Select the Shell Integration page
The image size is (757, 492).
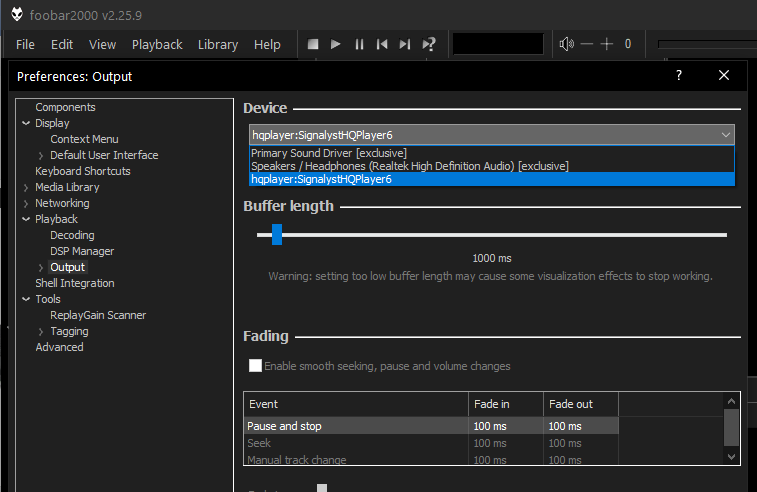pyautogui.click(x=75, y=283)
